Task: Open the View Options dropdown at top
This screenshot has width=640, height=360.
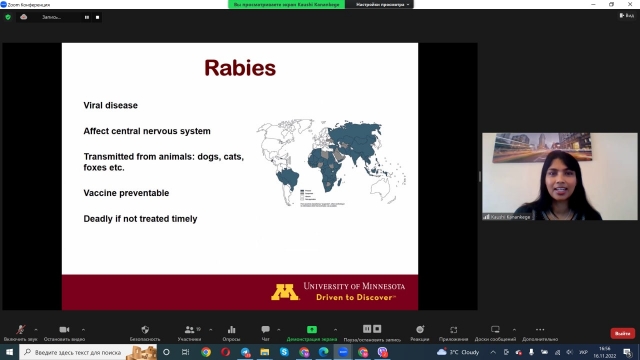Action: [x=382, y=4]
